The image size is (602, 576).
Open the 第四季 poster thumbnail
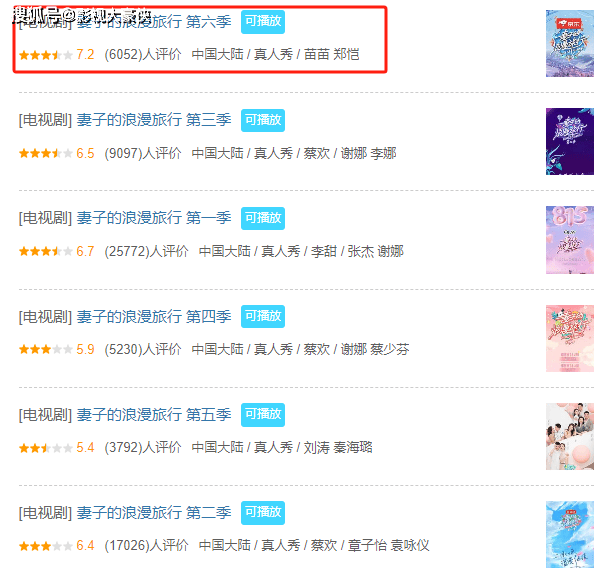[570, 338]
